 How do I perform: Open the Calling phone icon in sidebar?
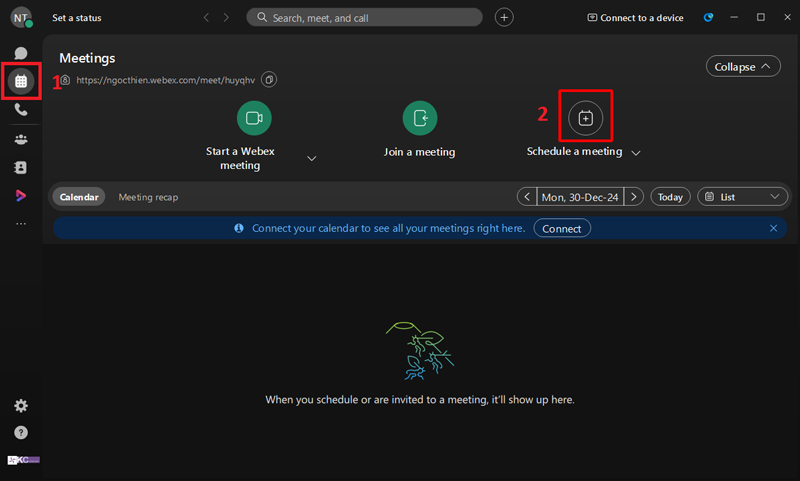[21, 109]
